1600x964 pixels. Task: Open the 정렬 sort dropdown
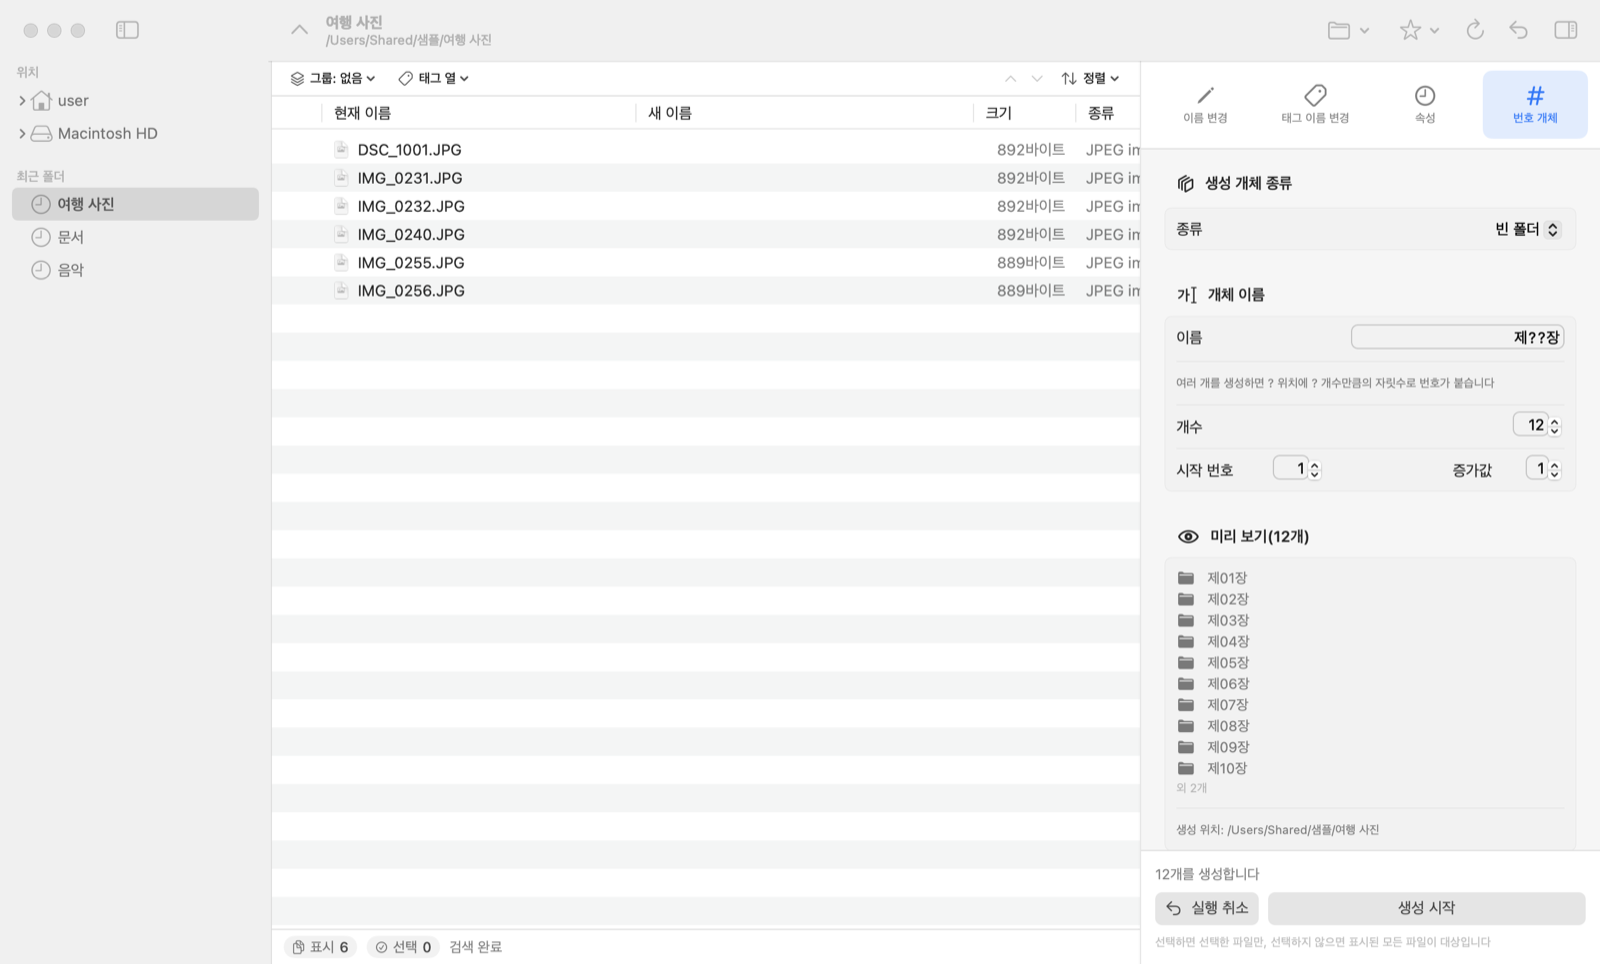(1090, 78)
